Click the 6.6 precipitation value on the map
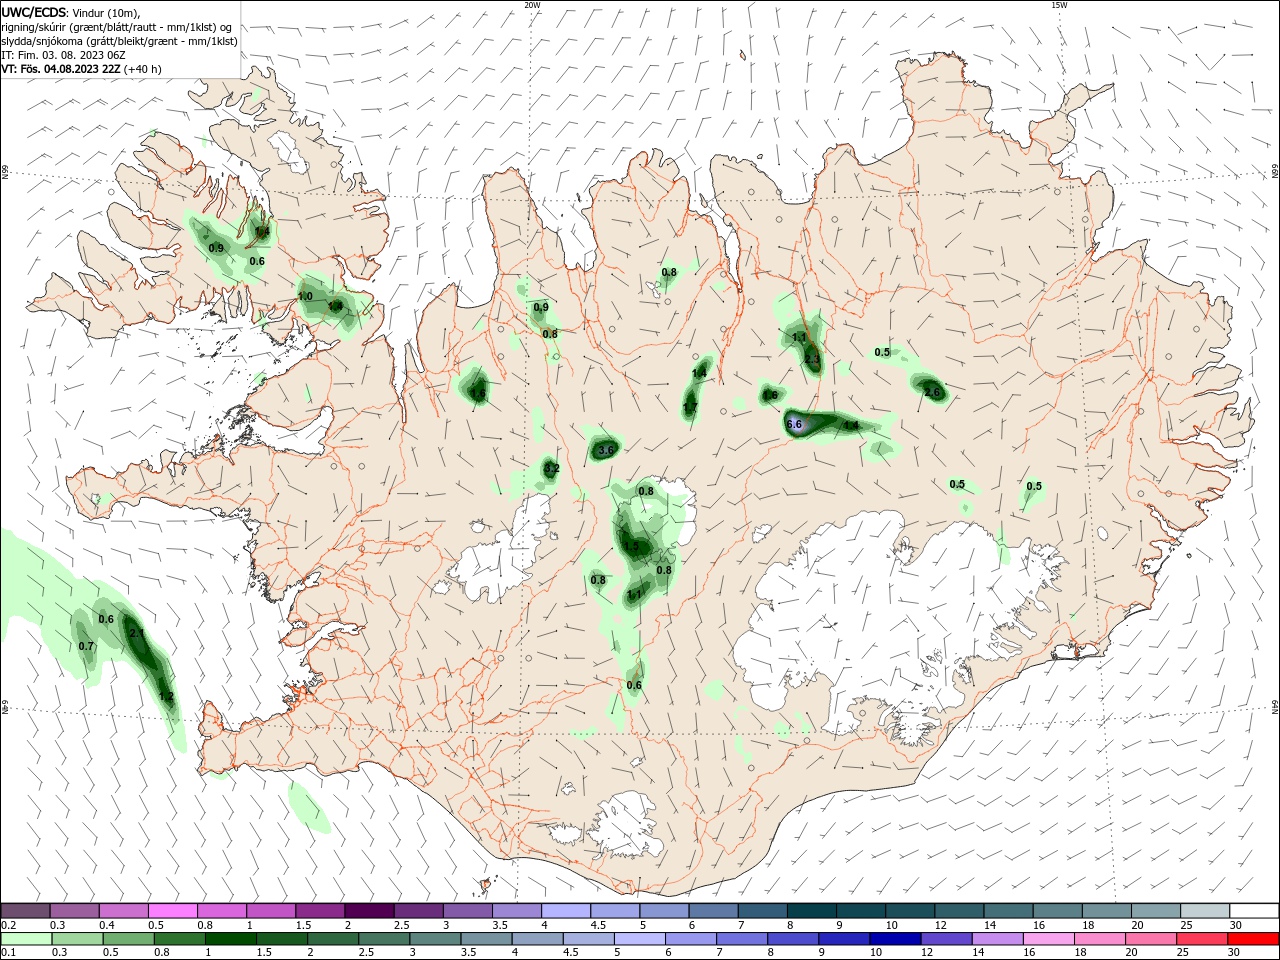The image size is (1280, 960). [x=794, y=424]
